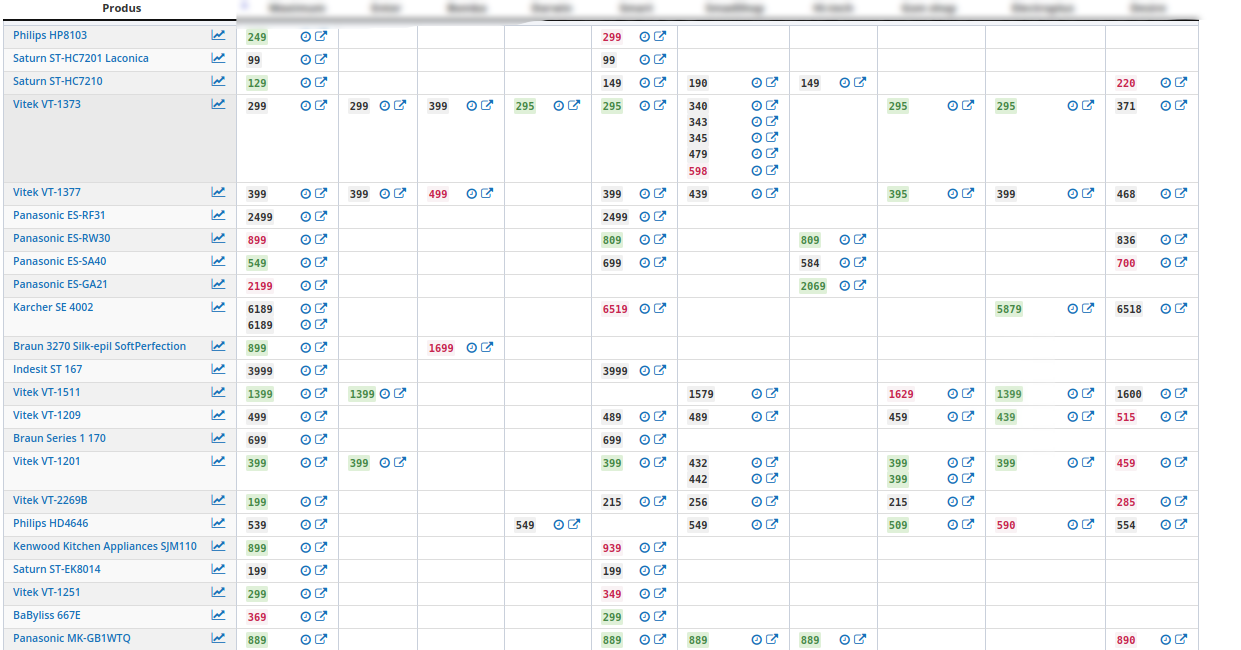Open clock icon next to 220, Saturn ST-HC7210
1241x650 pixels.
1166,83
